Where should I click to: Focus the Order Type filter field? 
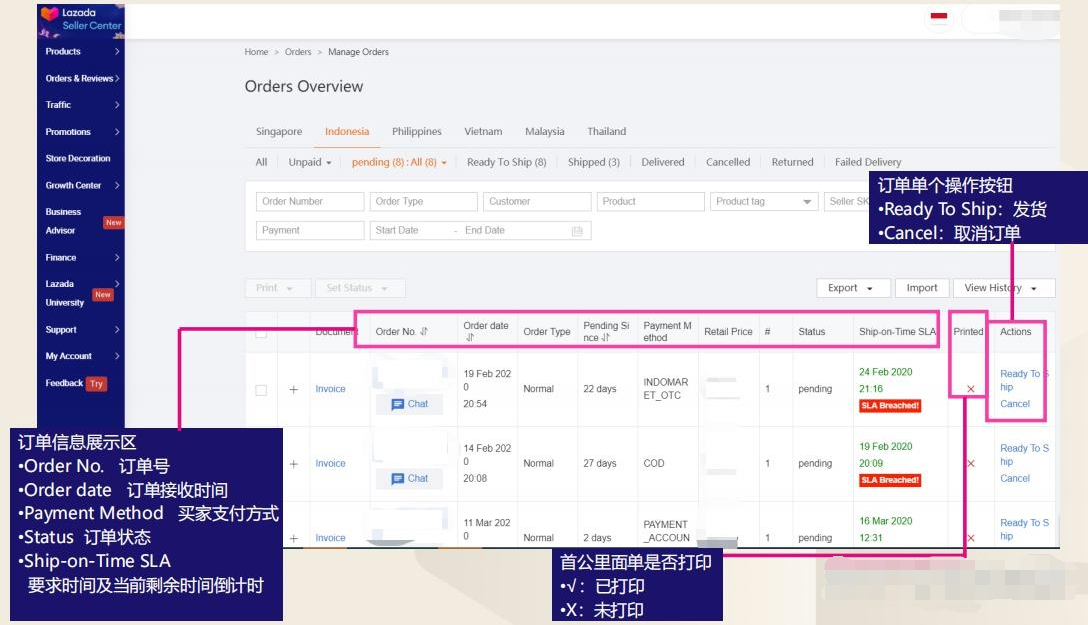[423, 202]
